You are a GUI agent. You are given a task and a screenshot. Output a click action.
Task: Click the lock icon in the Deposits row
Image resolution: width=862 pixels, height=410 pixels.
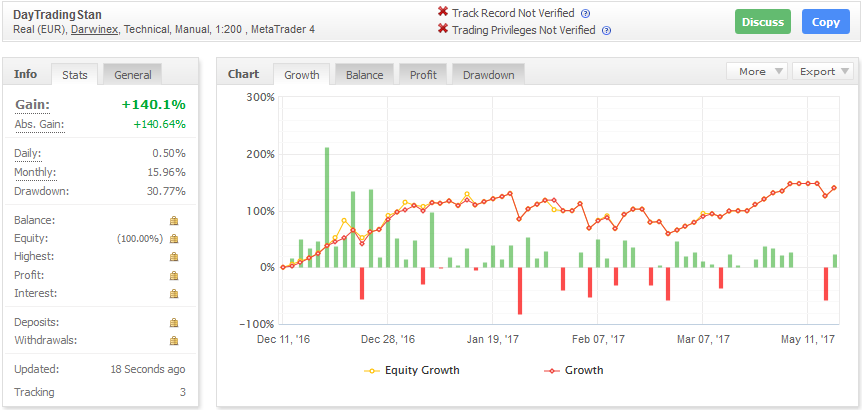click(x=174, y=322)
